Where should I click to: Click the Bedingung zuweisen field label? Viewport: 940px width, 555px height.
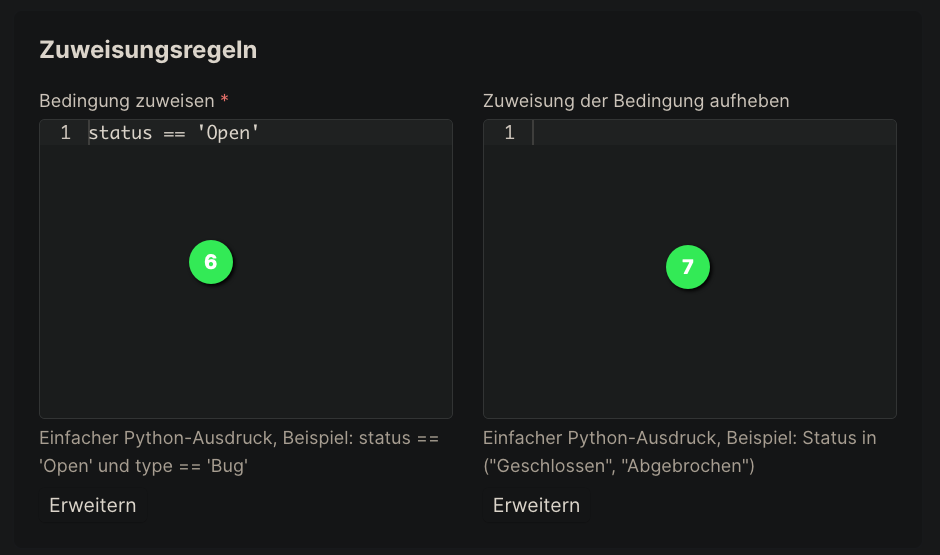pos(126,101)
